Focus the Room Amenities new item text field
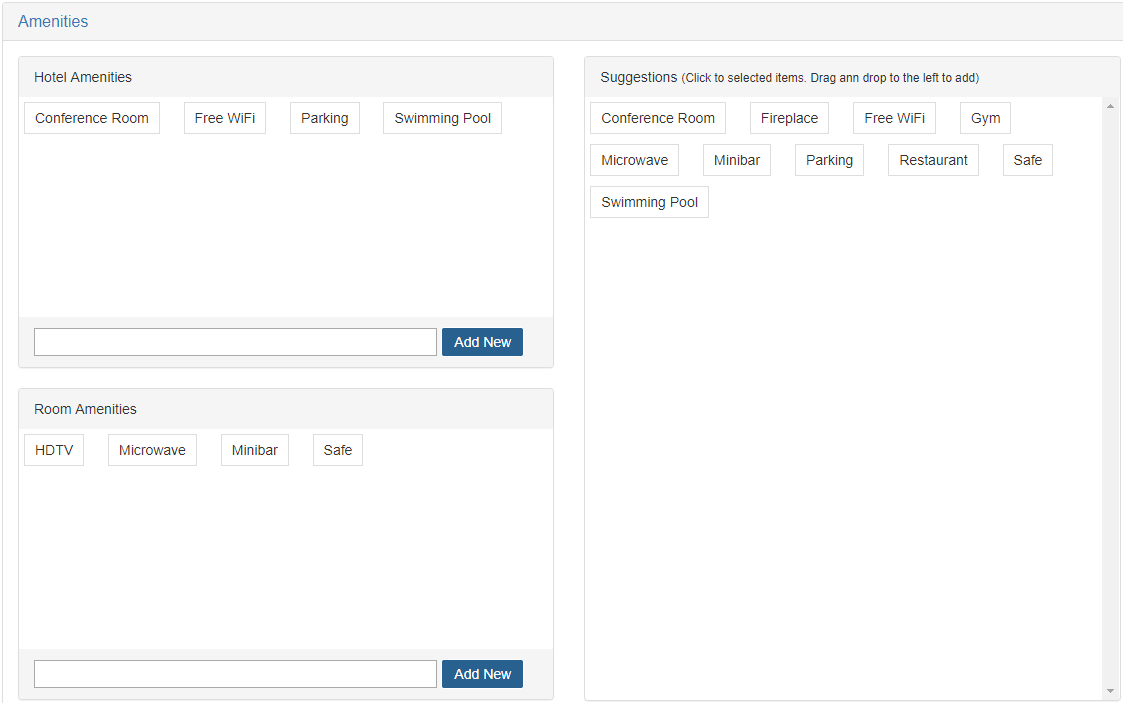The width and height of the screenshot is (1123, 703). point(235,674)
